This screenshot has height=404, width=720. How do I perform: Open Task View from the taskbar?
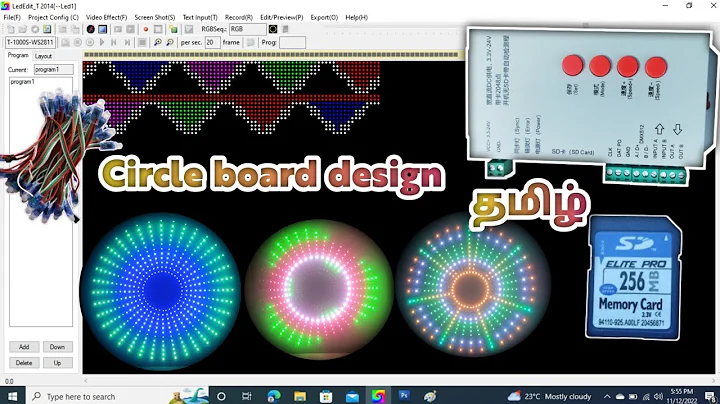click(247, 396)
